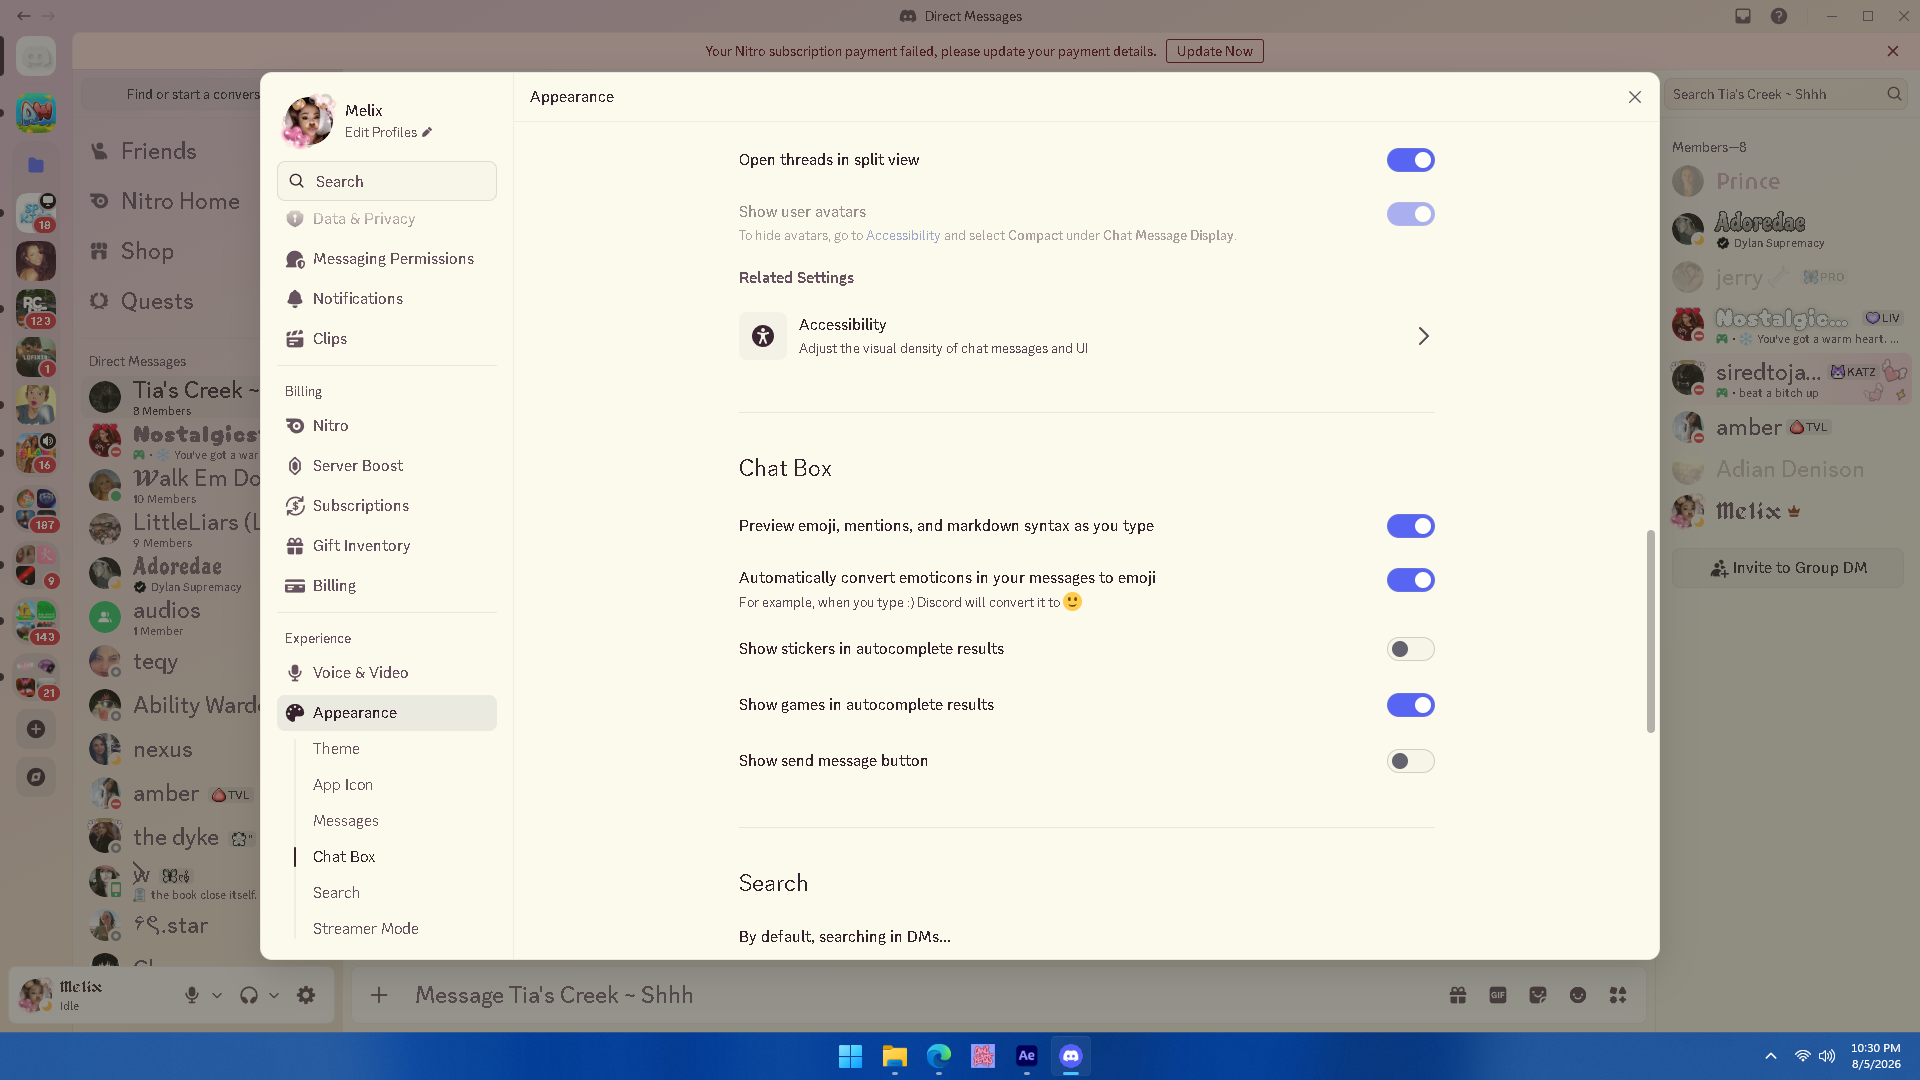Open User Settings gear icon
The width and height of the screenshot is (1920, 1080).
[x=306, y=995]
